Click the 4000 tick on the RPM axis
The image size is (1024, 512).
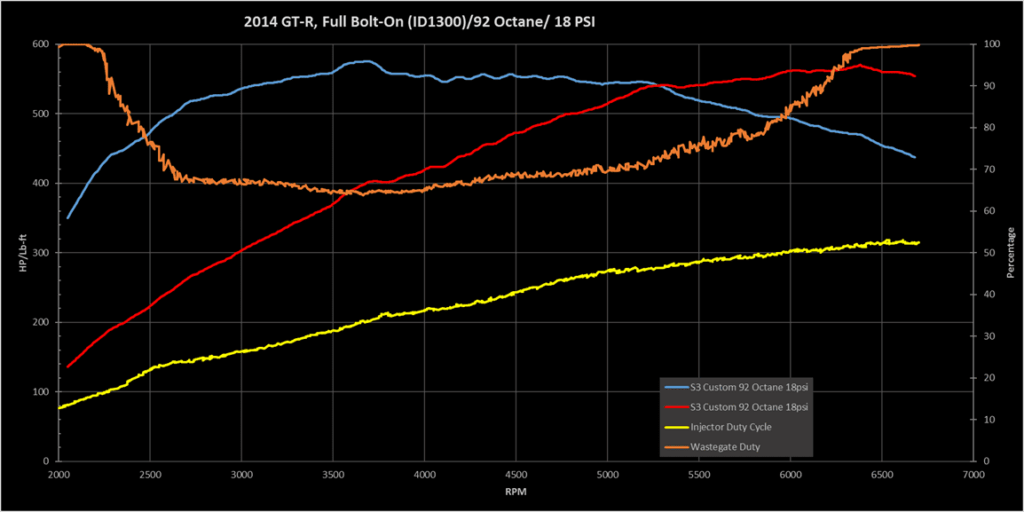click(424, 474)
